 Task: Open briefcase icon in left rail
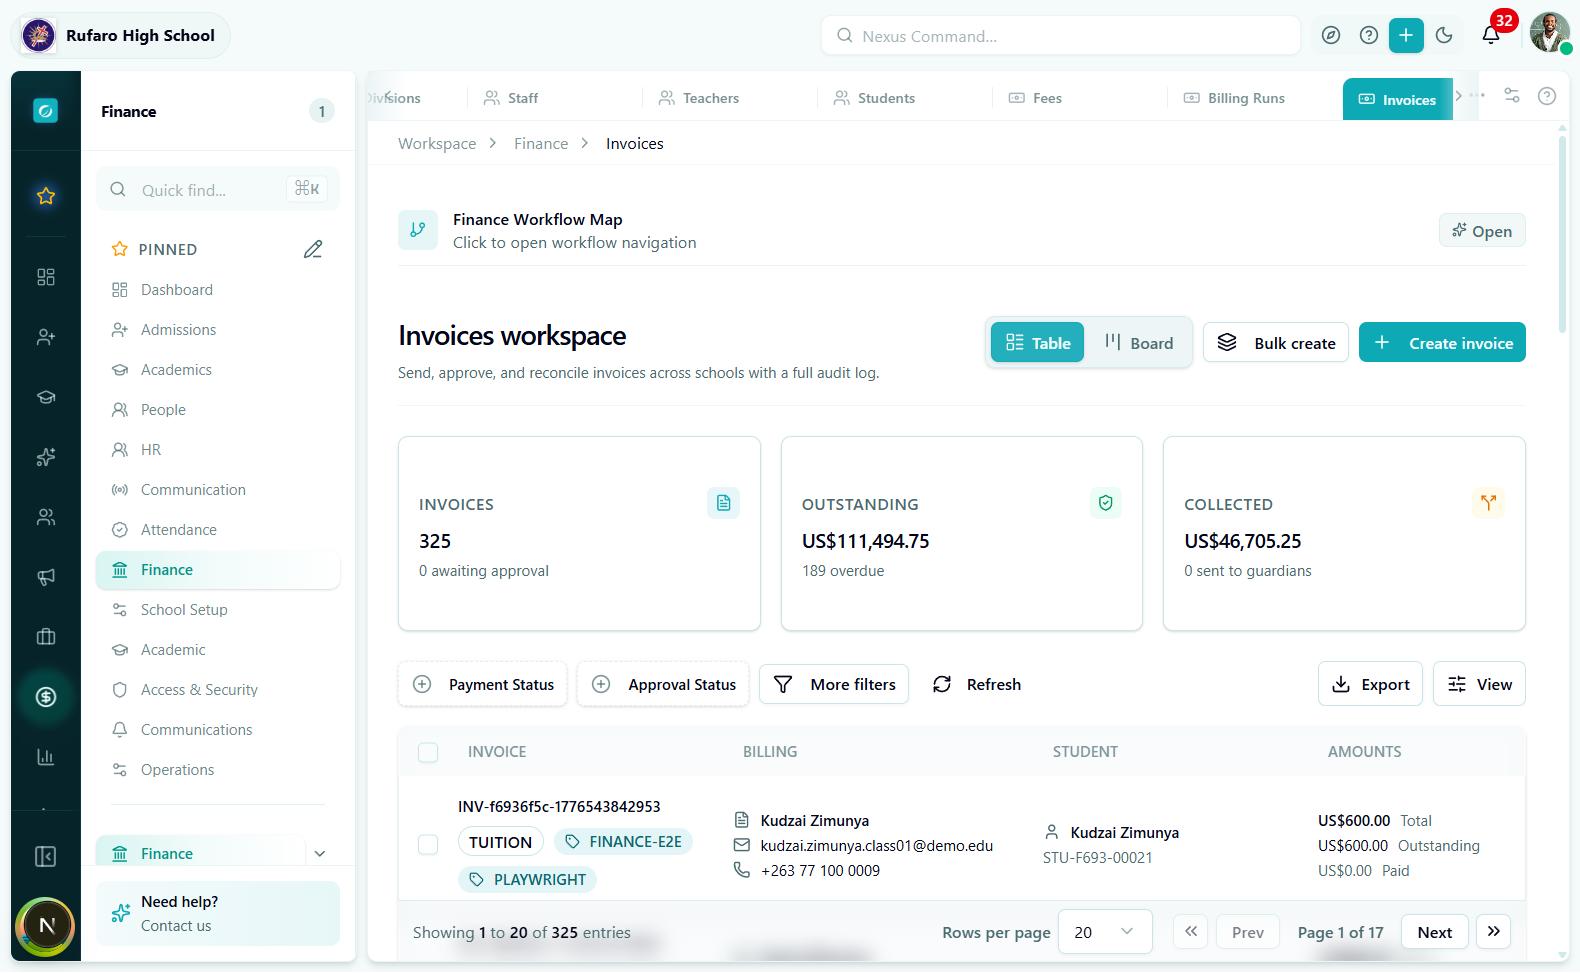[x=46, y=637]
